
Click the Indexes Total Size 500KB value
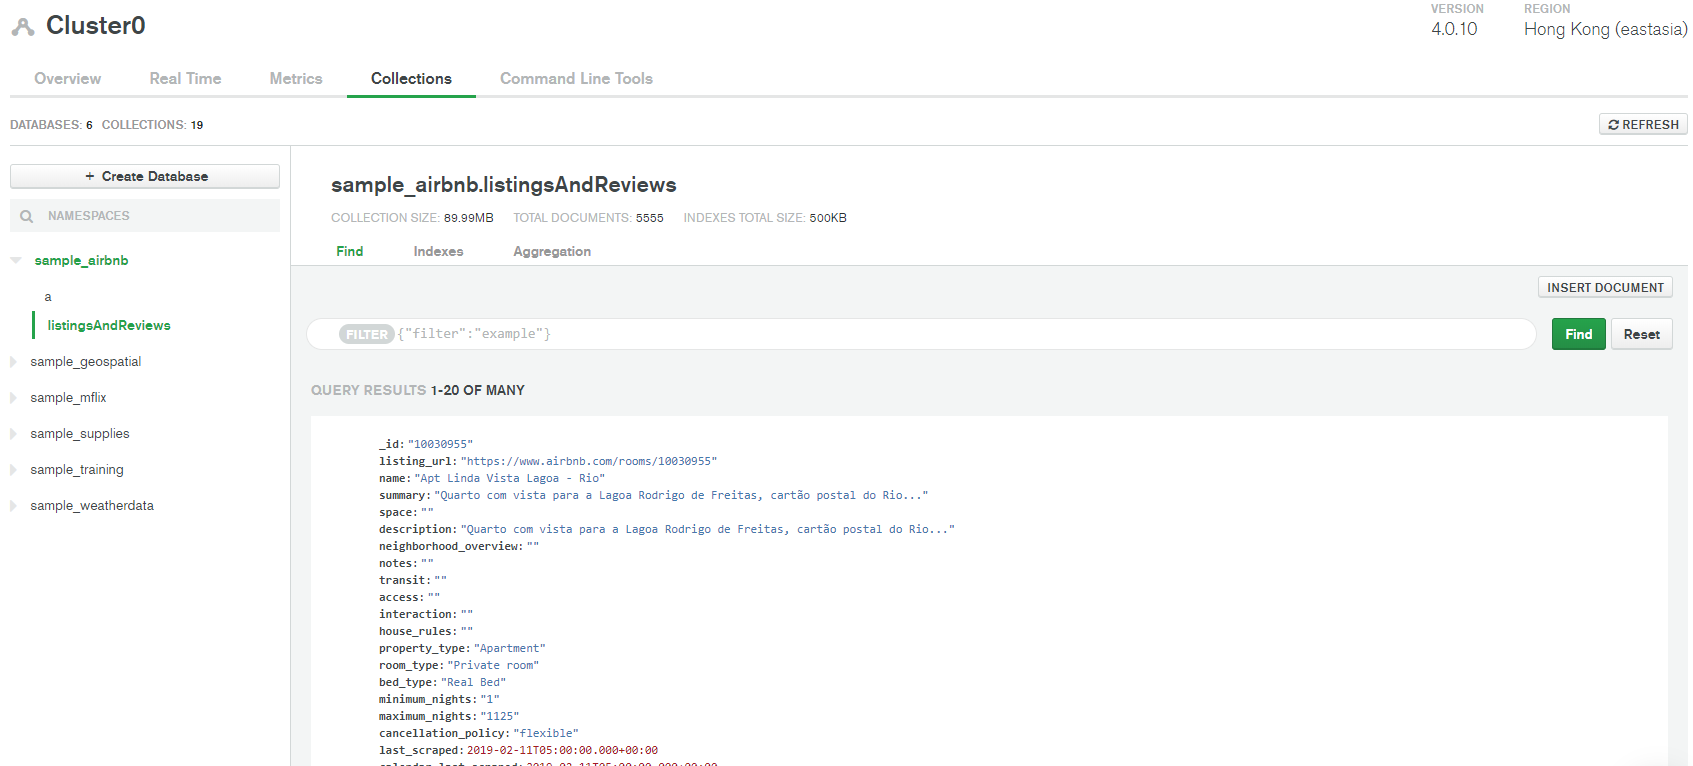(828, 218)
